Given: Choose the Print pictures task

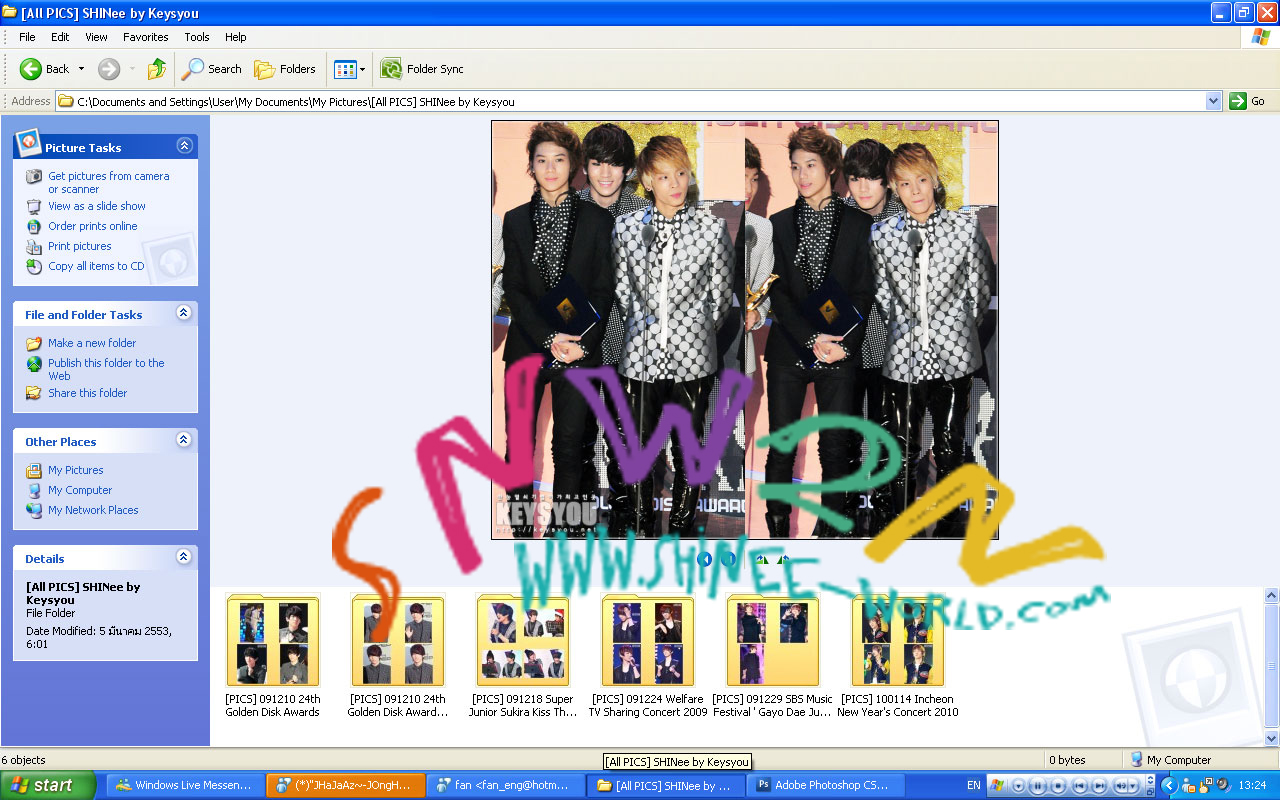Looking at the screenshot, I should click(x=80, y=246).
